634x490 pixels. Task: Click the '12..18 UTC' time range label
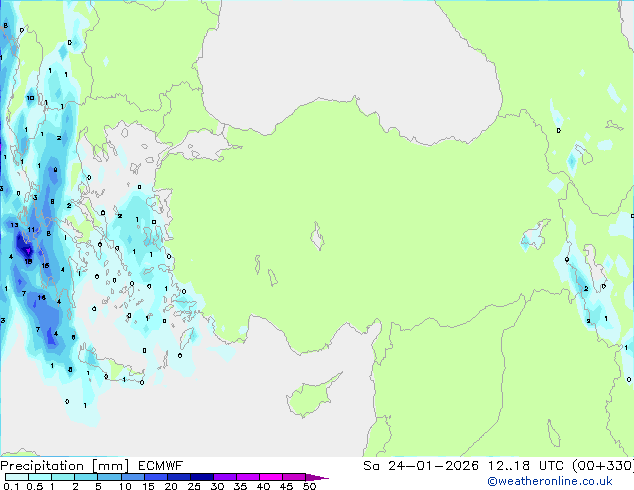click(526, 466)
